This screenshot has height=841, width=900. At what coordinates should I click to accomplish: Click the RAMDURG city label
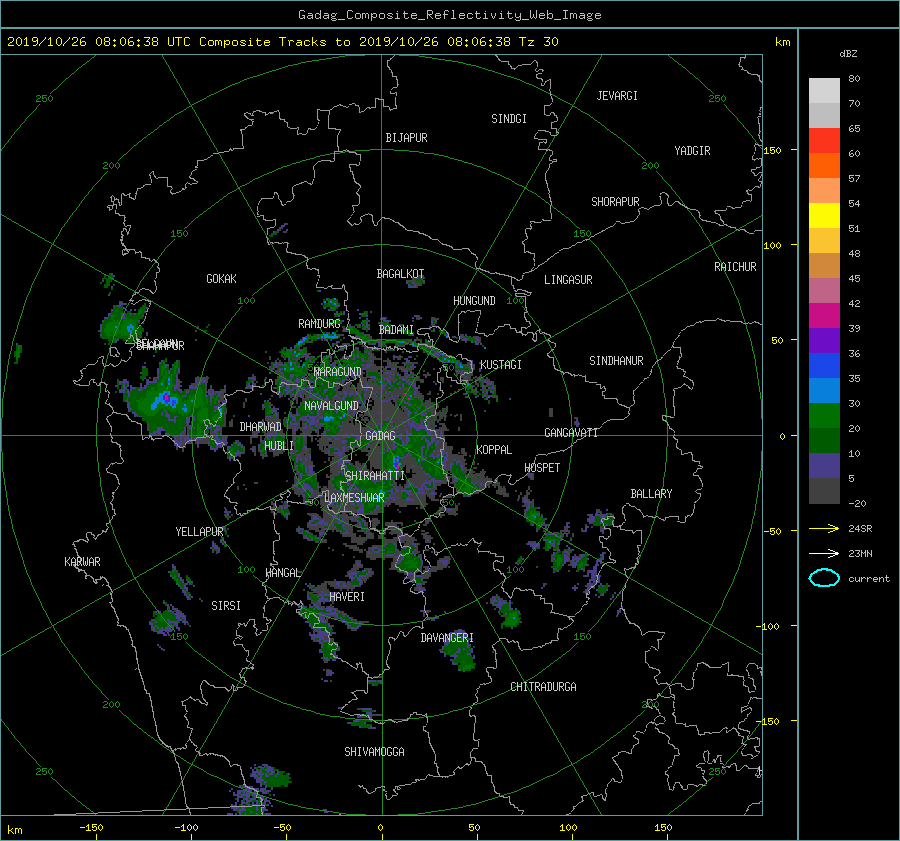[x=319, y=324]
